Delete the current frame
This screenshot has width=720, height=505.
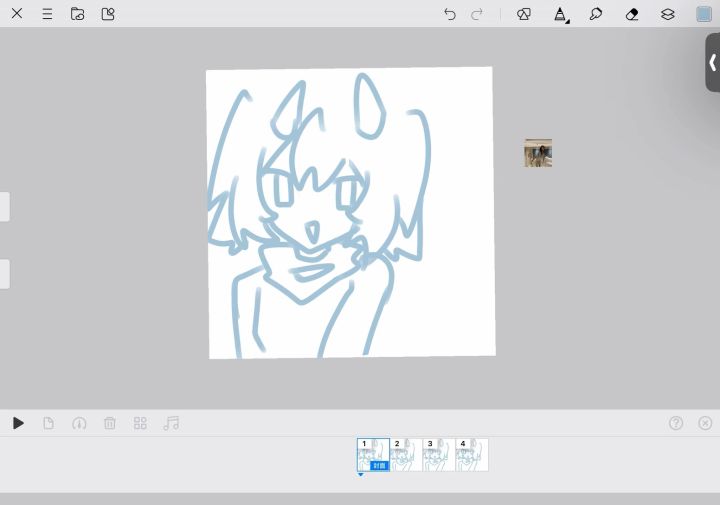tap(110, 423)
